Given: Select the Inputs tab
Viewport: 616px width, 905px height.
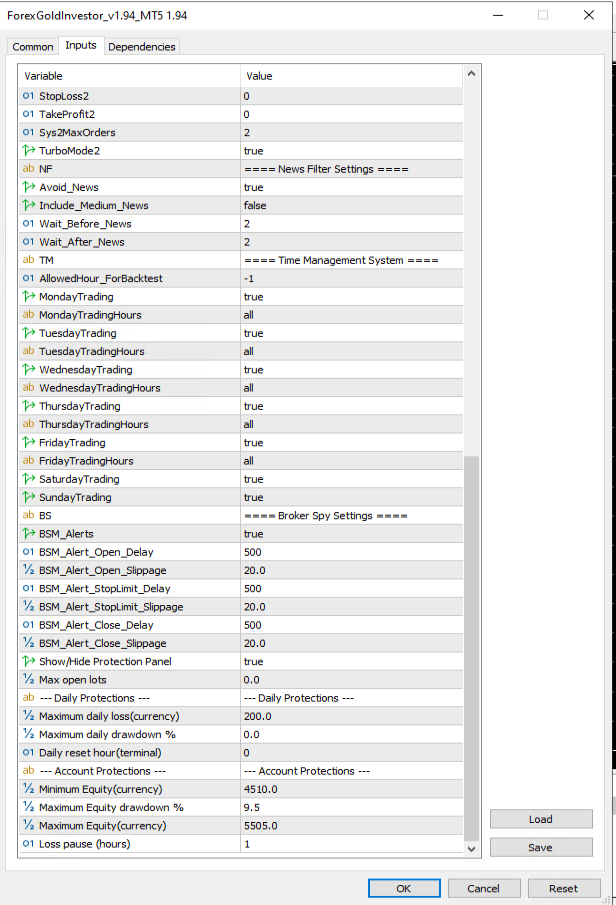Looking at the screenshot, I should pos(81,45).
